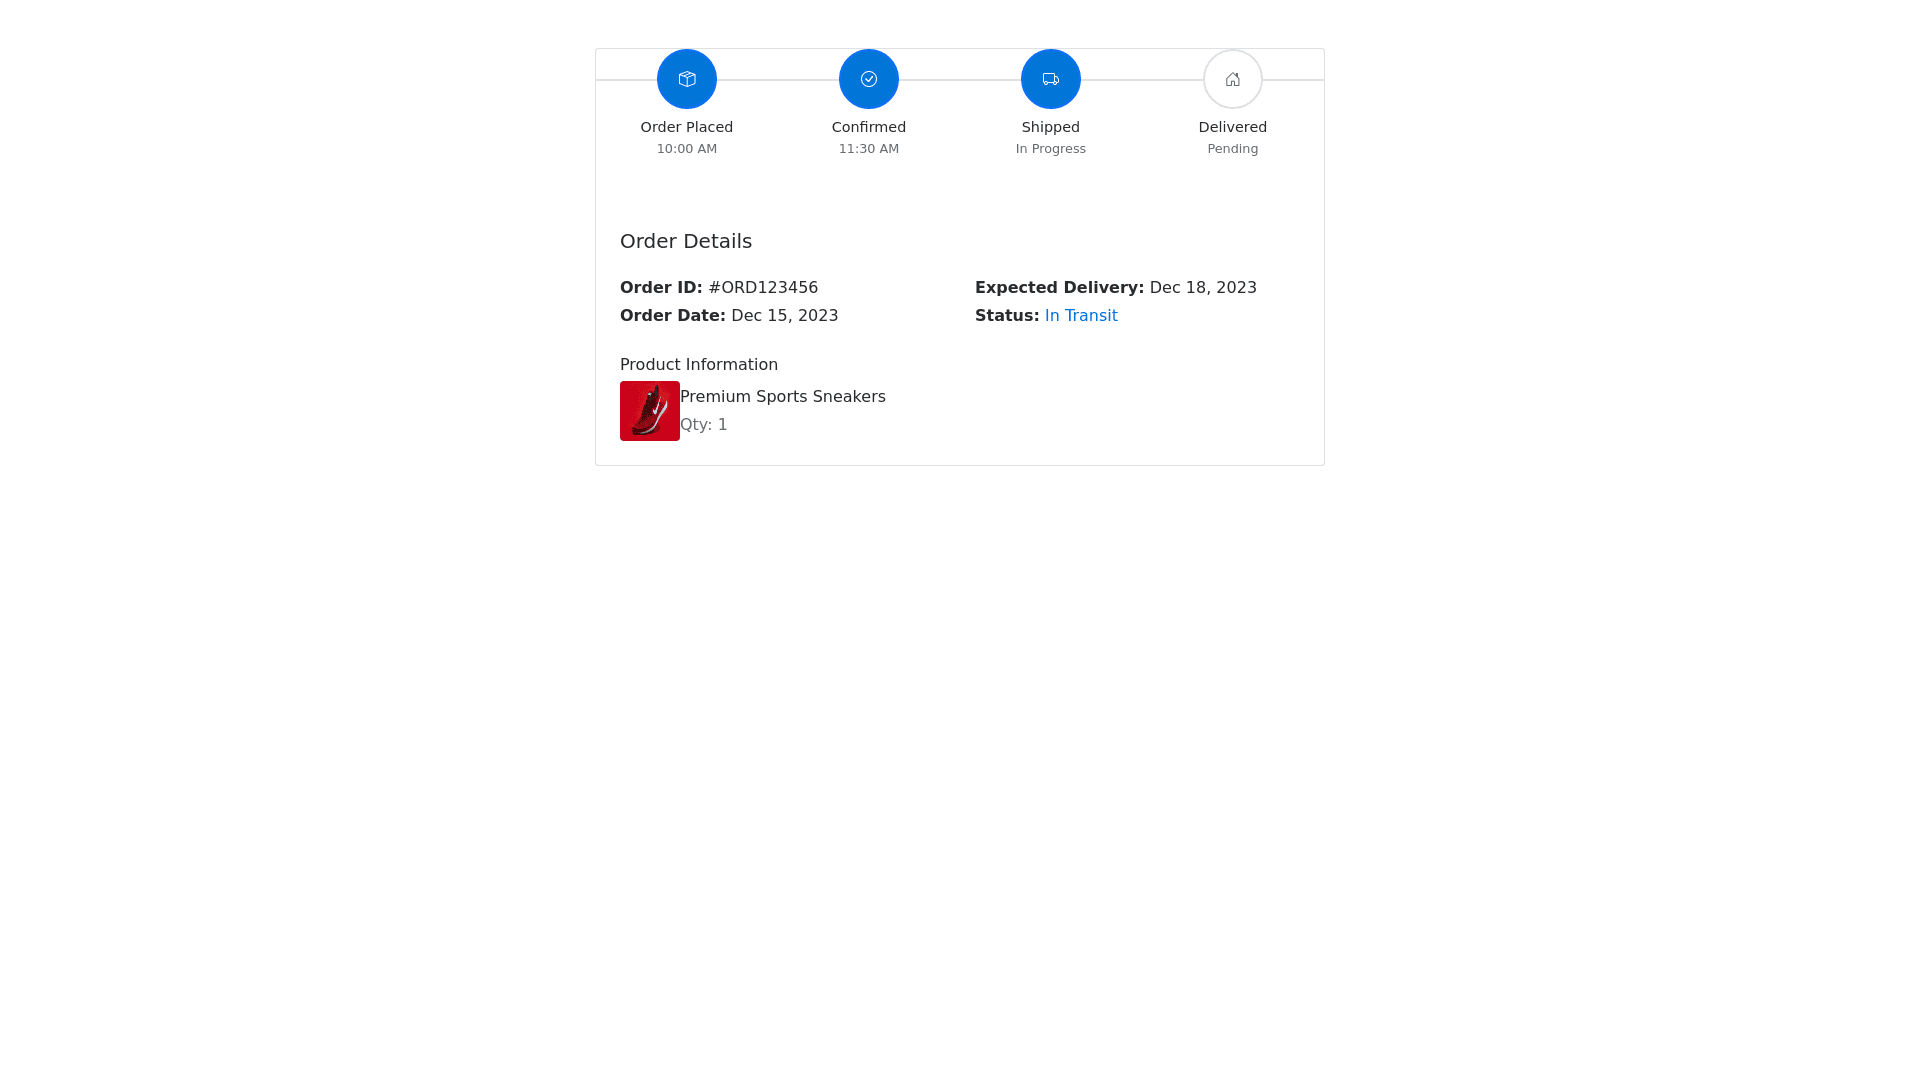This screenshot has height=1080, width=1920.
Task: Click the Order Placed step label
Action: 687,127
